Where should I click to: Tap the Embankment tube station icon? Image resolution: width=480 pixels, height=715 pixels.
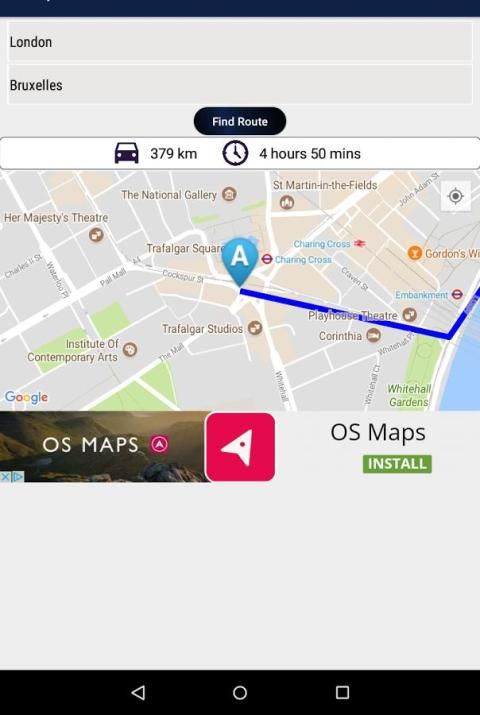457,295
